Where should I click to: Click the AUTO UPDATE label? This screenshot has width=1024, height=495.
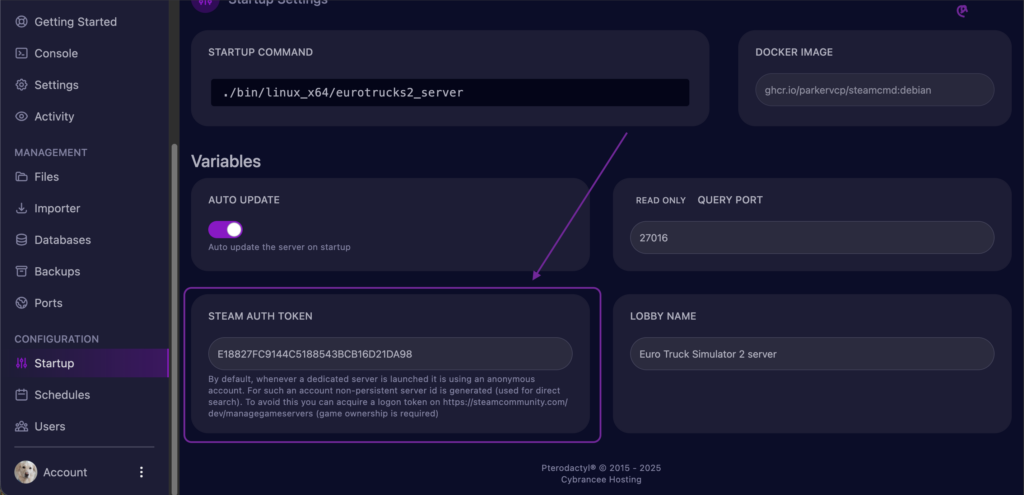(244, 200)
